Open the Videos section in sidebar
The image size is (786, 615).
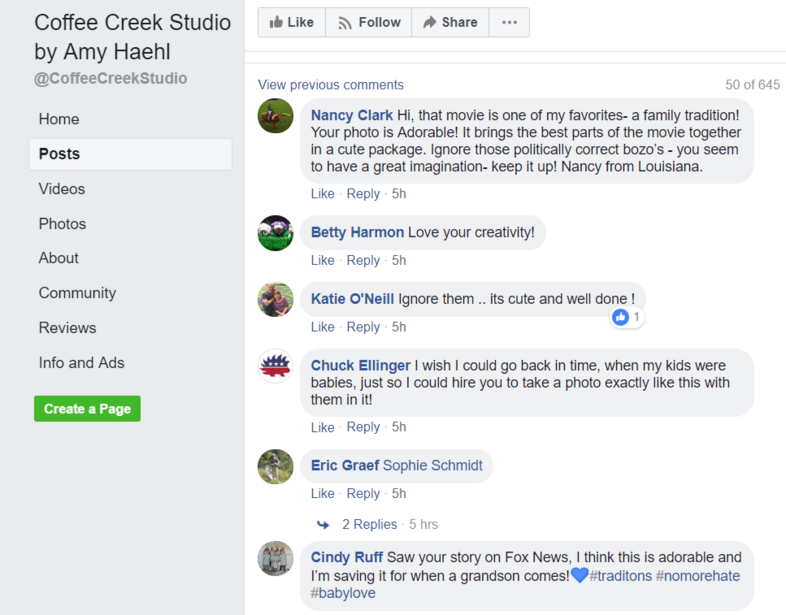pos(62,189)
